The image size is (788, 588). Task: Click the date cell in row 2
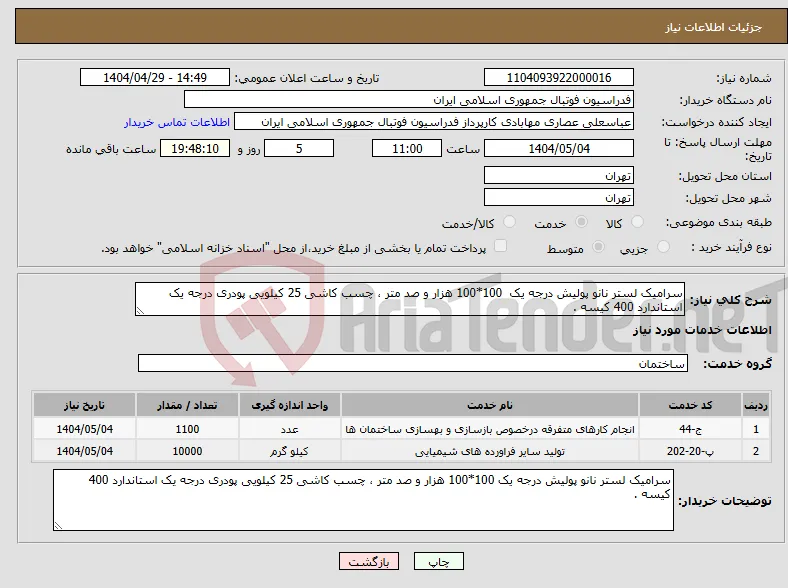pyautogui.click(x=84, y=451)
